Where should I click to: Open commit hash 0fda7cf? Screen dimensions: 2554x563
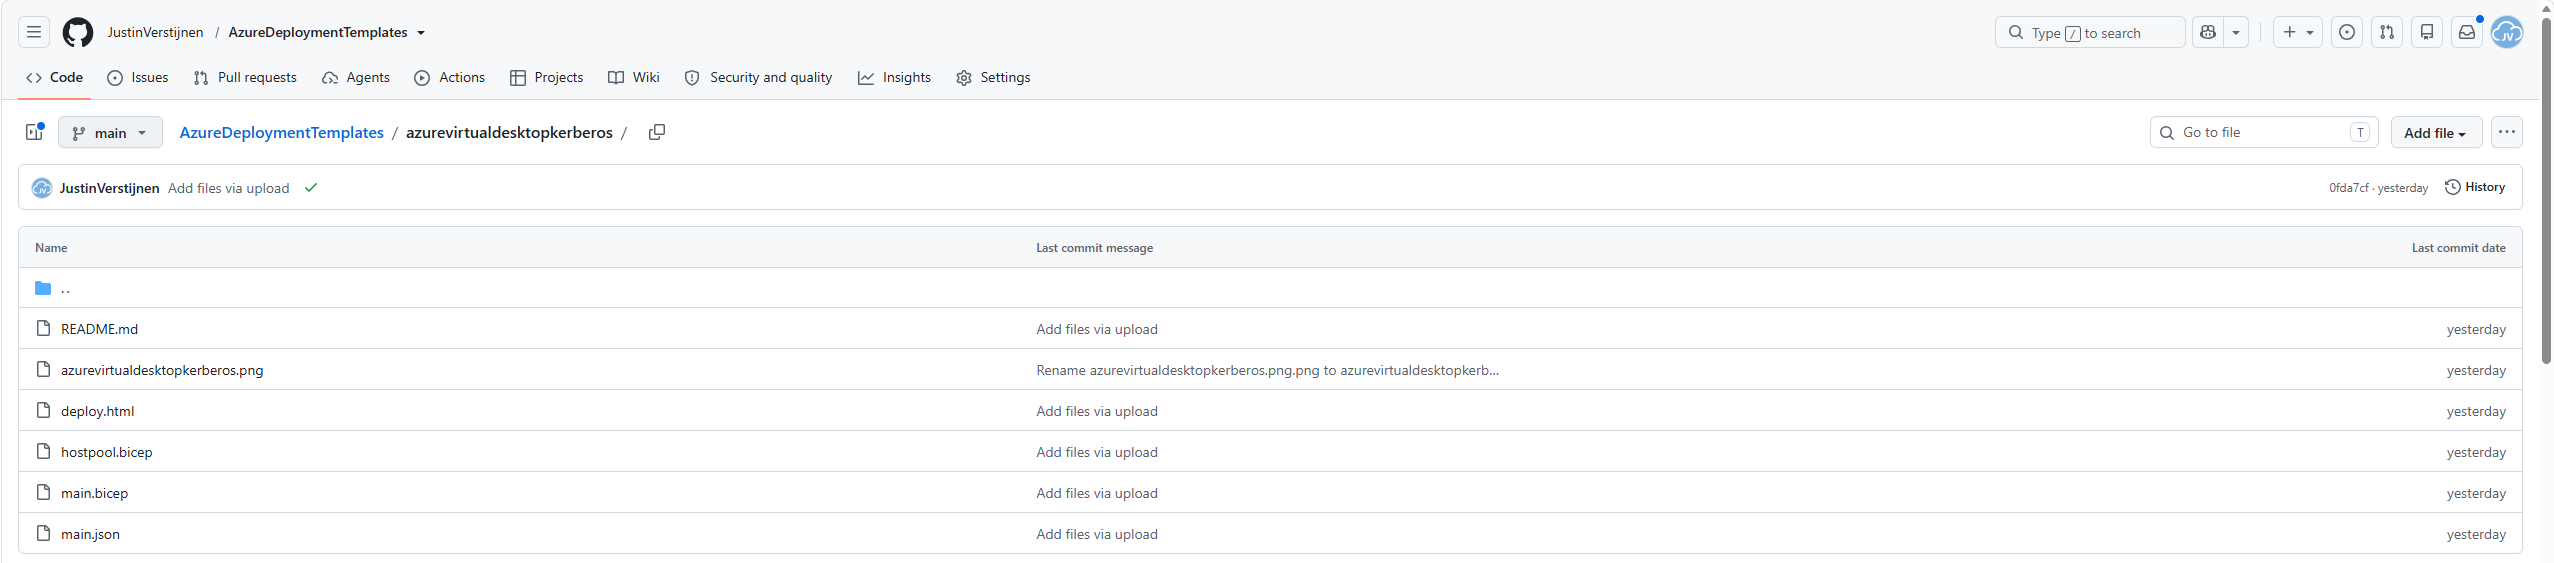click(x=2349, y=188)
